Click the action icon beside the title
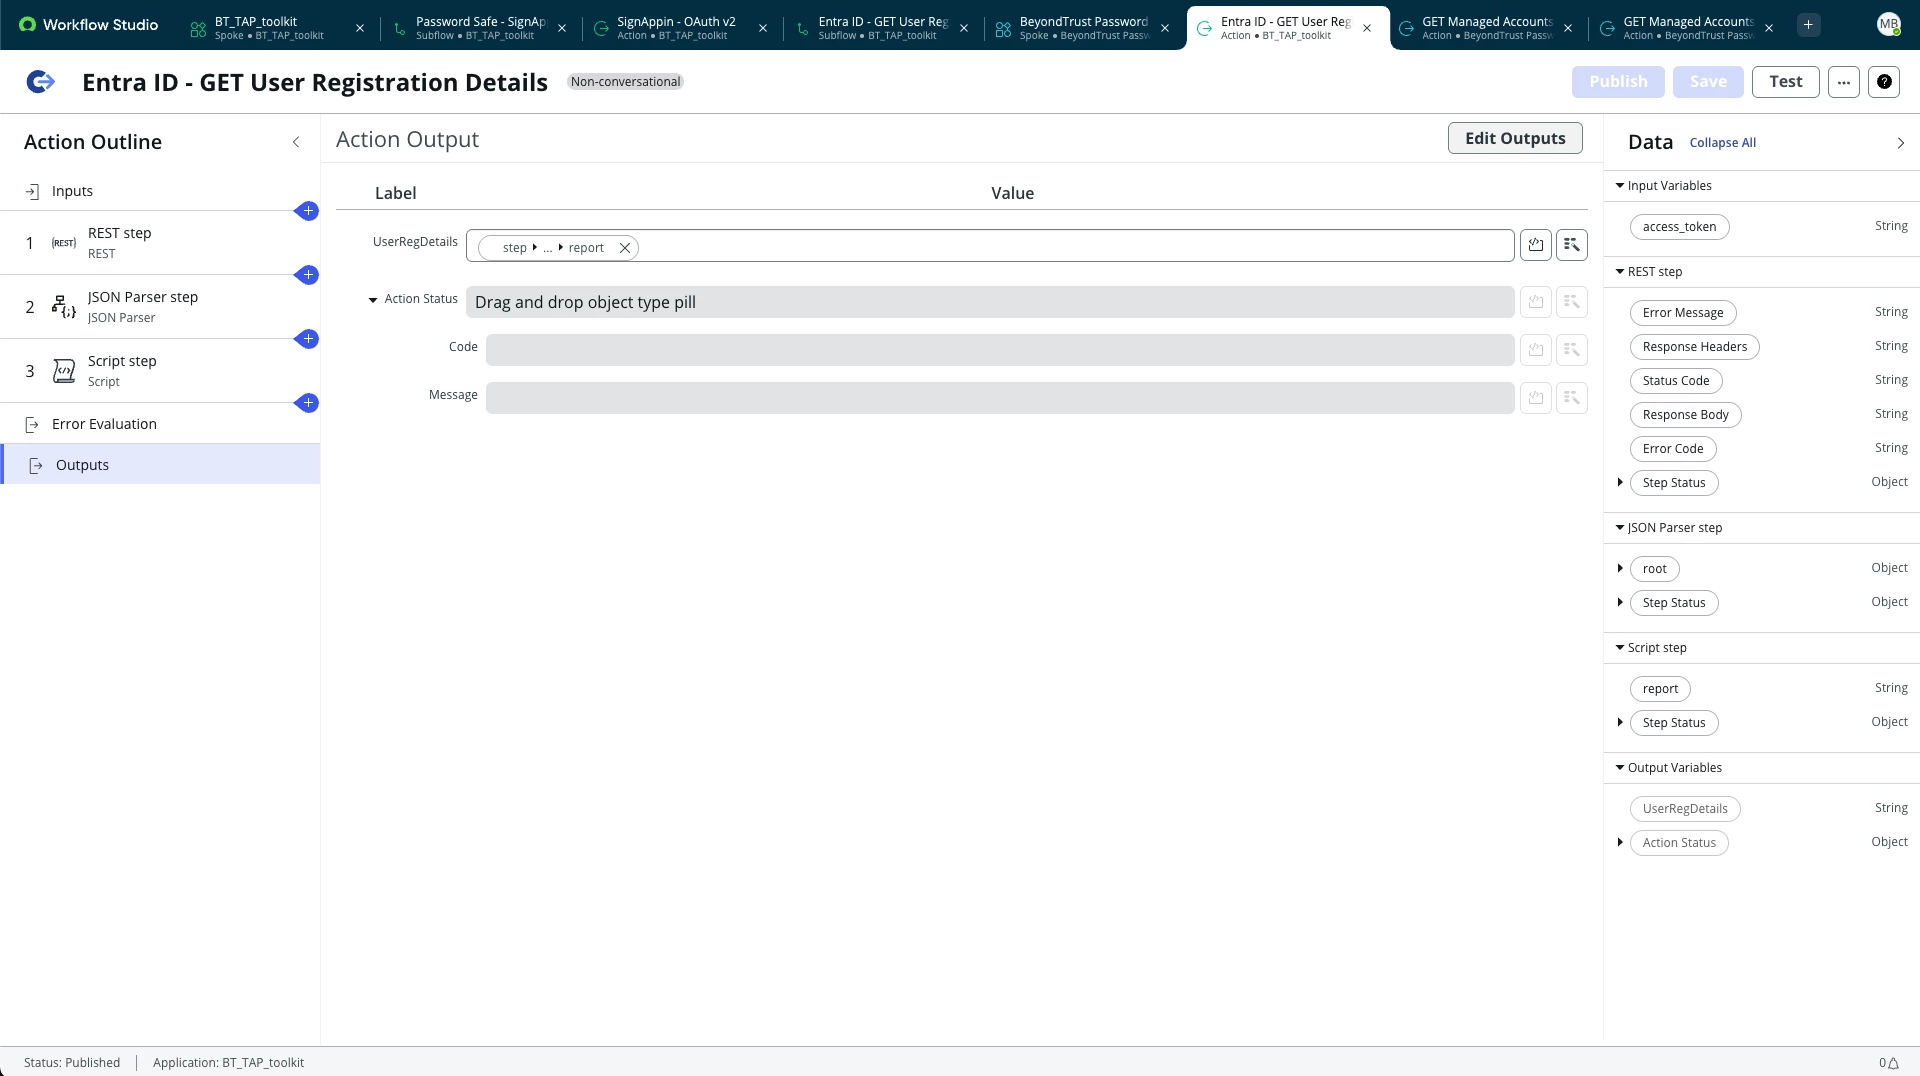This screenshot has height=1076, width=1920. coord(40,82)
